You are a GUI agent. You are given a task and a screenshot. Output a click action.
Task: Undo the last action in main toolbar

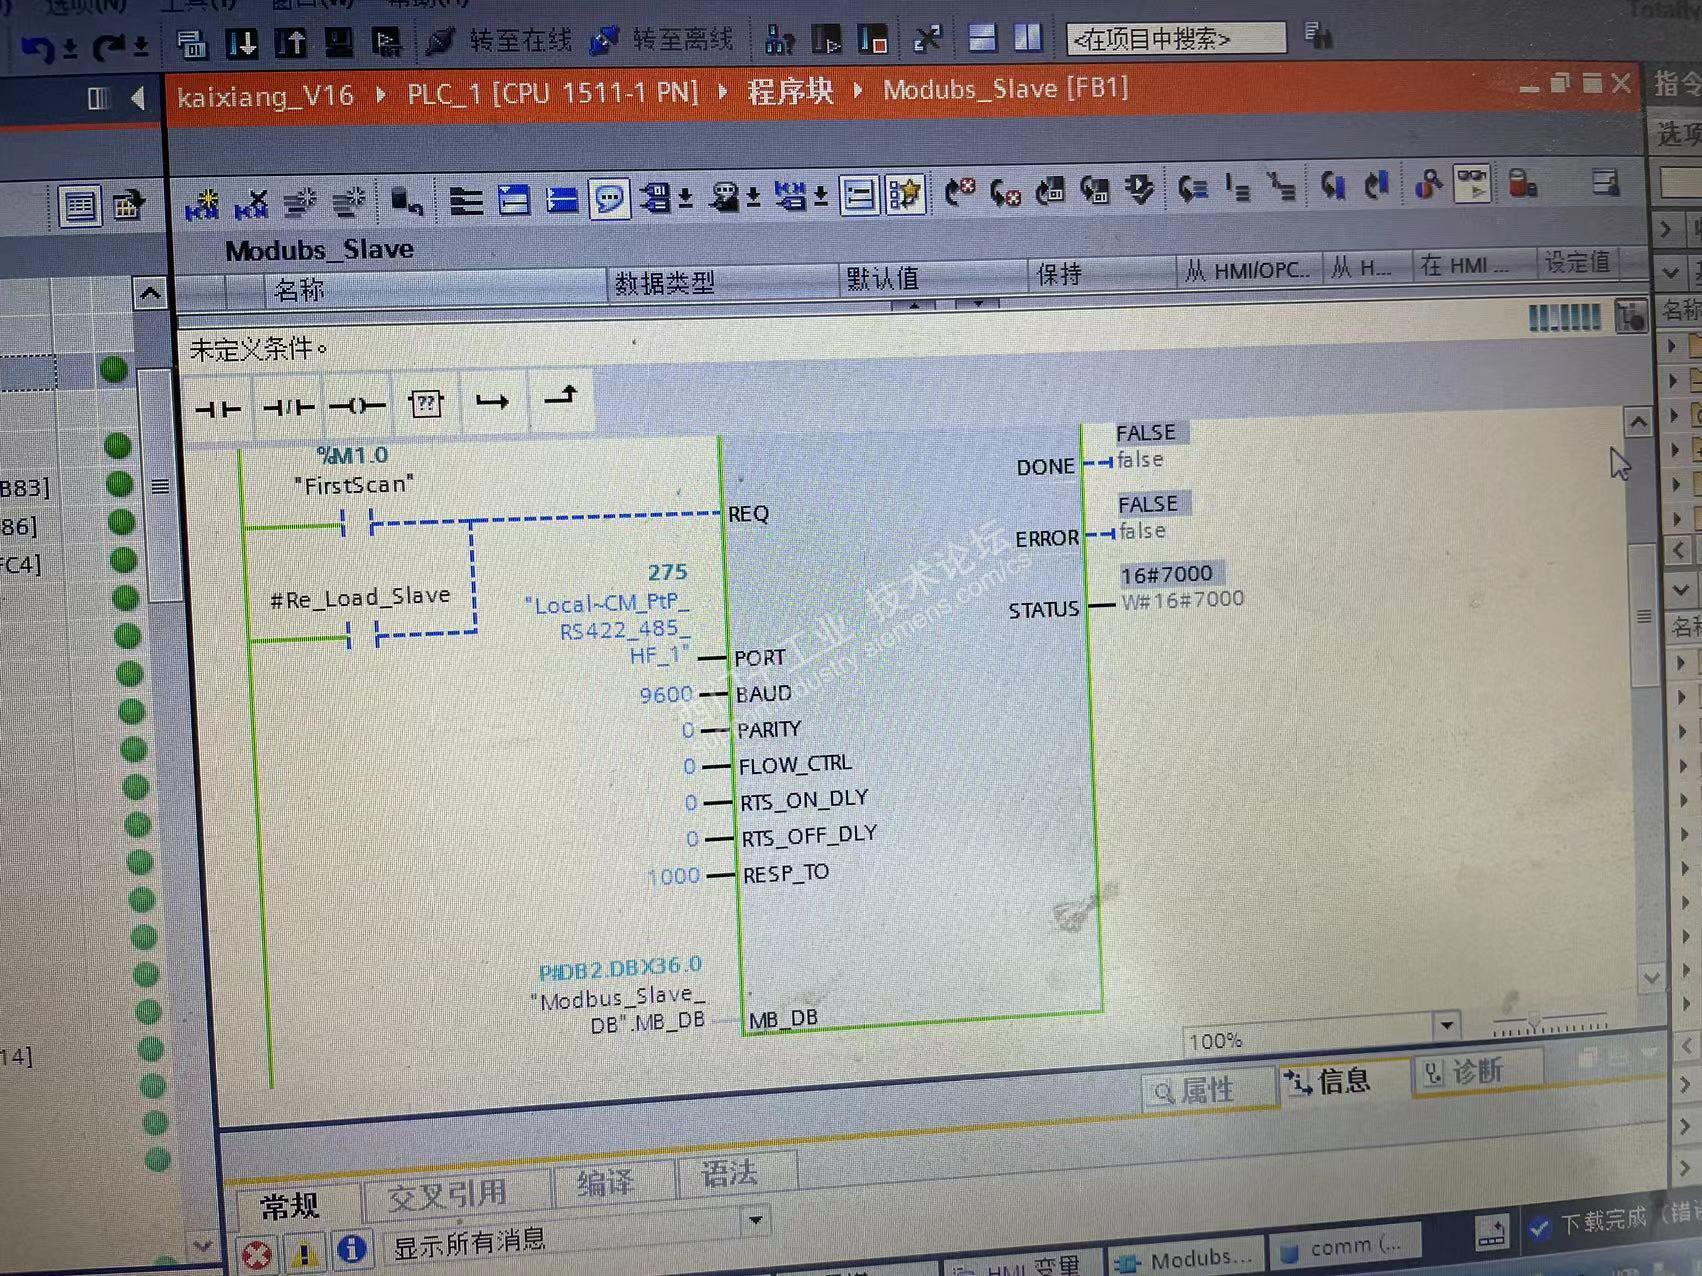pyautogui.click(x=40, y=47)
